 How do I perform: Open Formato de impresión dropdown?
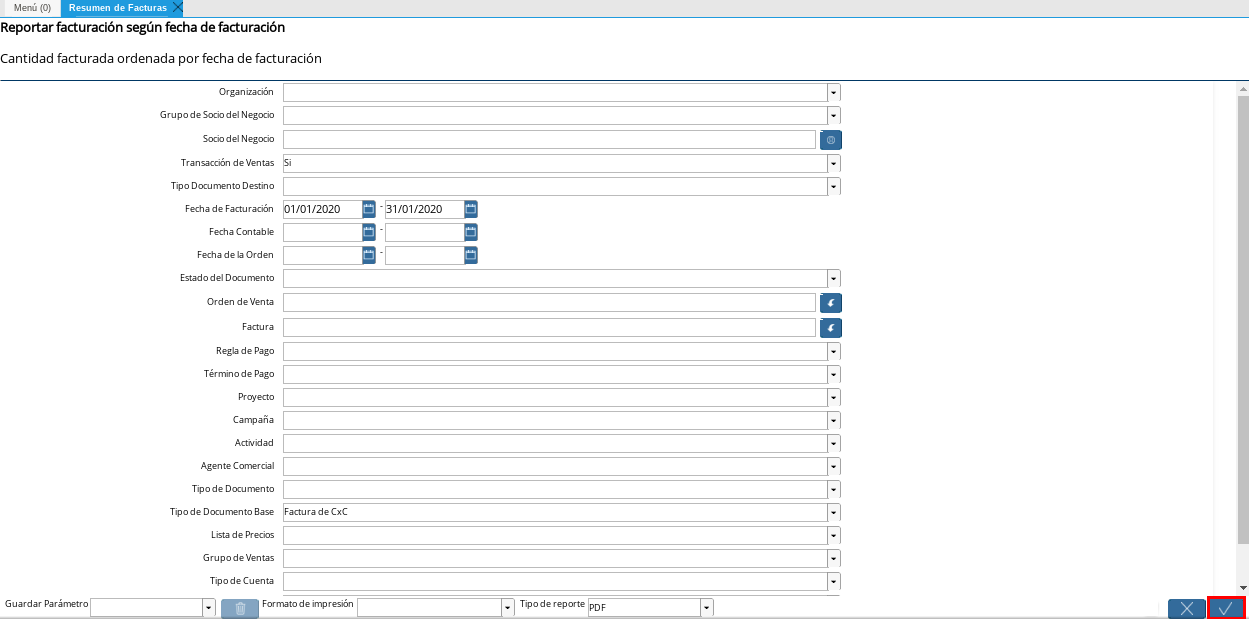507,607
